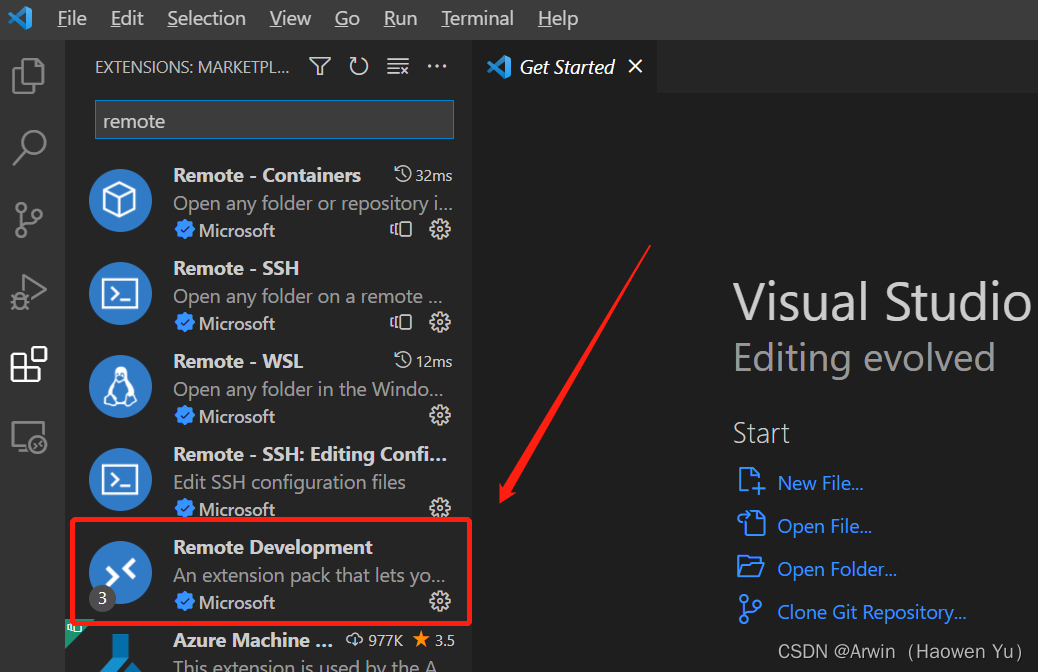The image size is (1038, 672).
Task: Select the Remote - WSL extension title
Action: pyautogui.click(x=238, y=361)
